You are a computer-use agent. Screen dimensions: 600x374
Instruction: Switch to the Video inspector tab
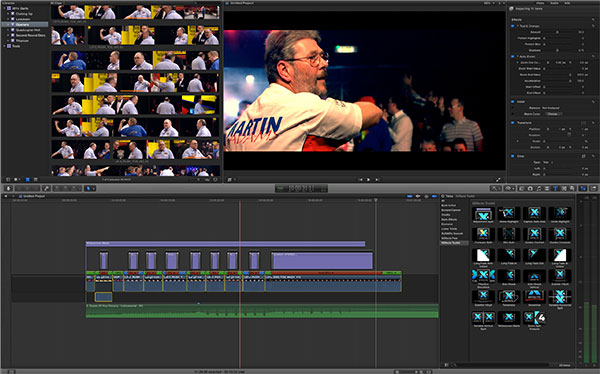[x=540, y=3]
